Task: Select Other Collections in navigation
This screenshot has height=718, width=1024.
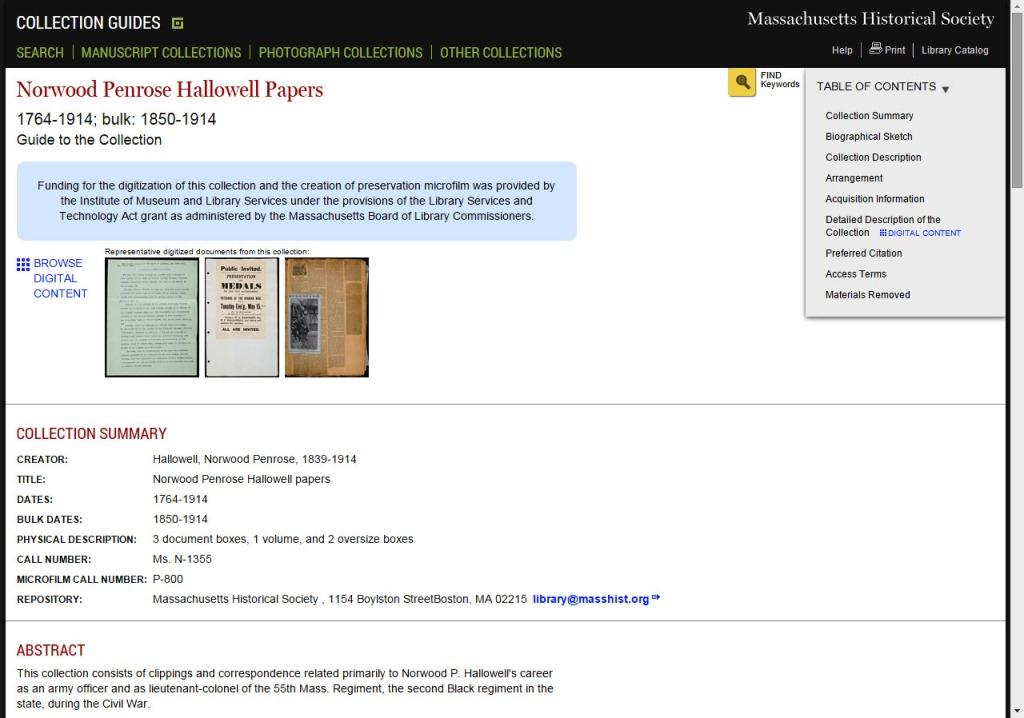Action: point(500,52)
